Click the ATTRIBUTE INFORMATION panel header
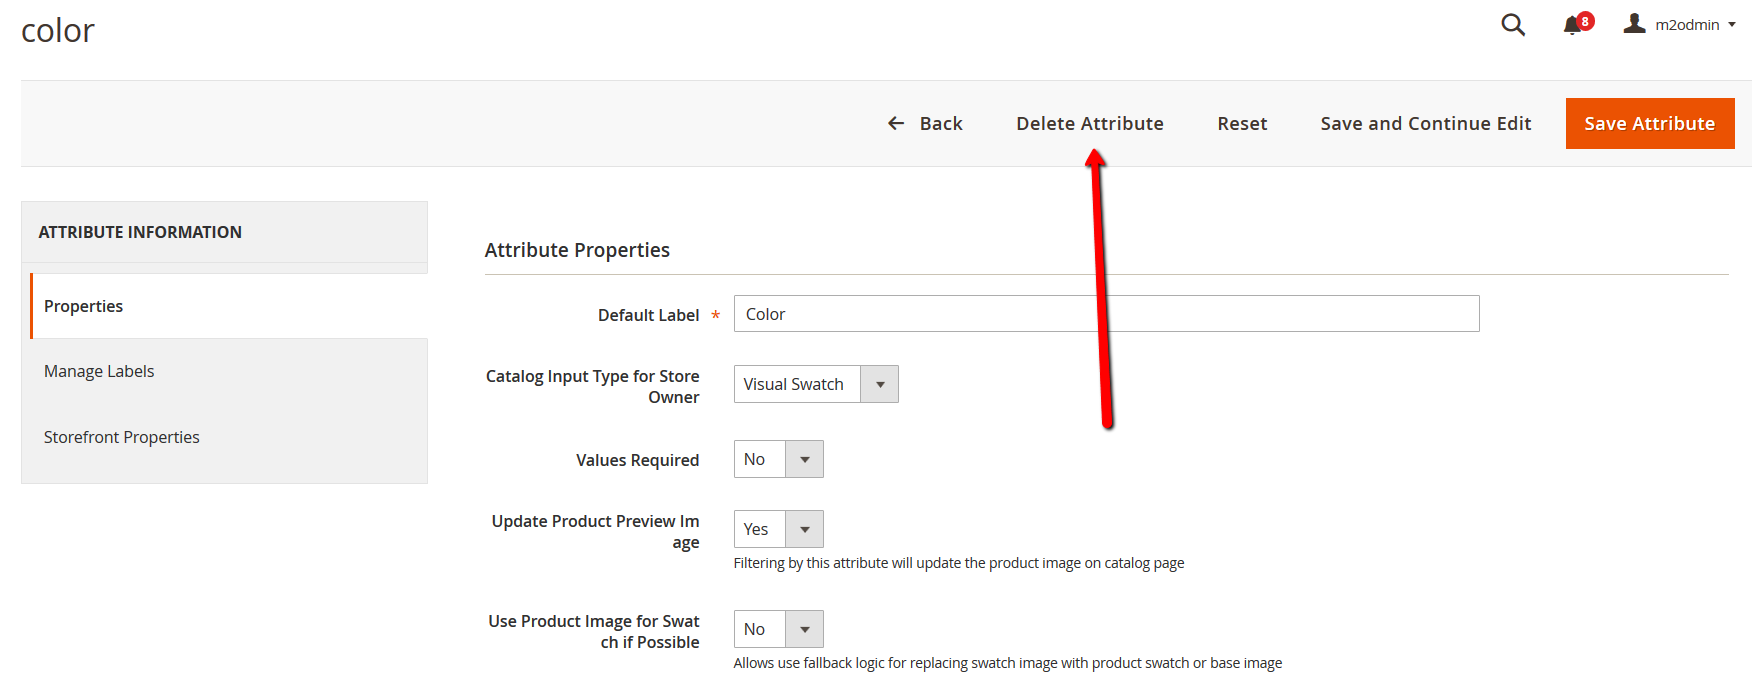The width and height of the screenshot is (1753, 675). point(140,232)
